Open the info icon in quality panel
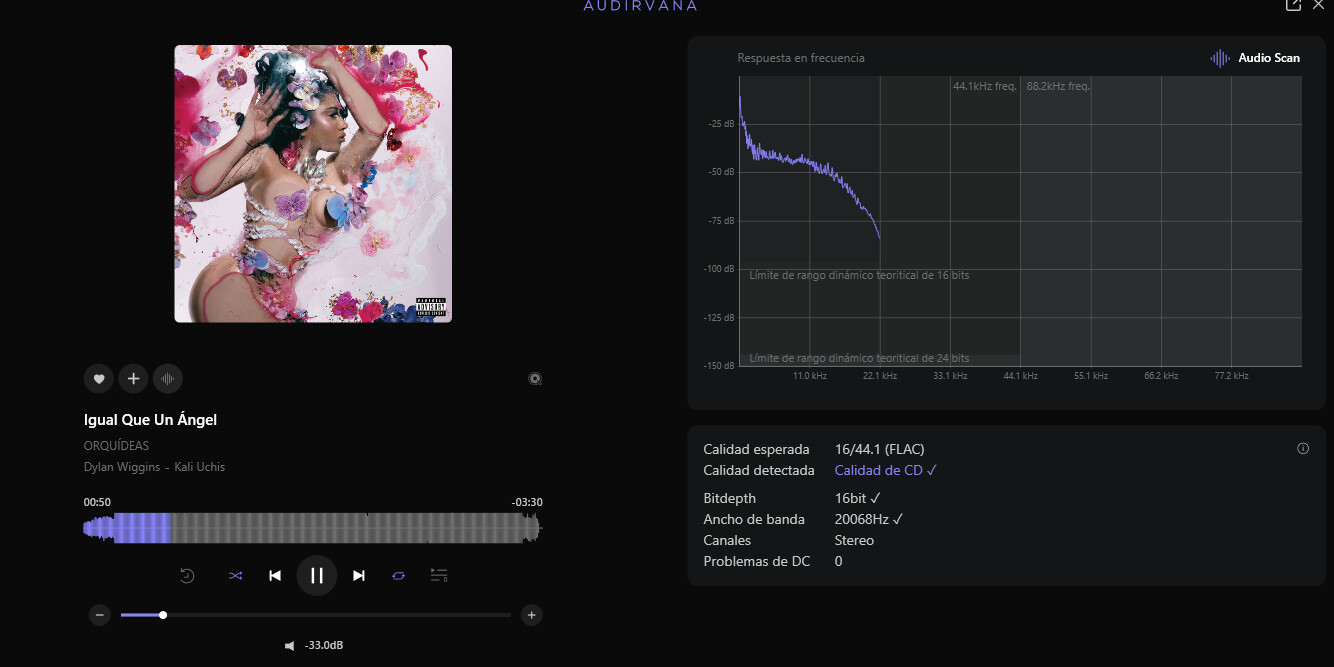Image resolution: width=1334 pixels, height=667 pixels. point(1303,449)
